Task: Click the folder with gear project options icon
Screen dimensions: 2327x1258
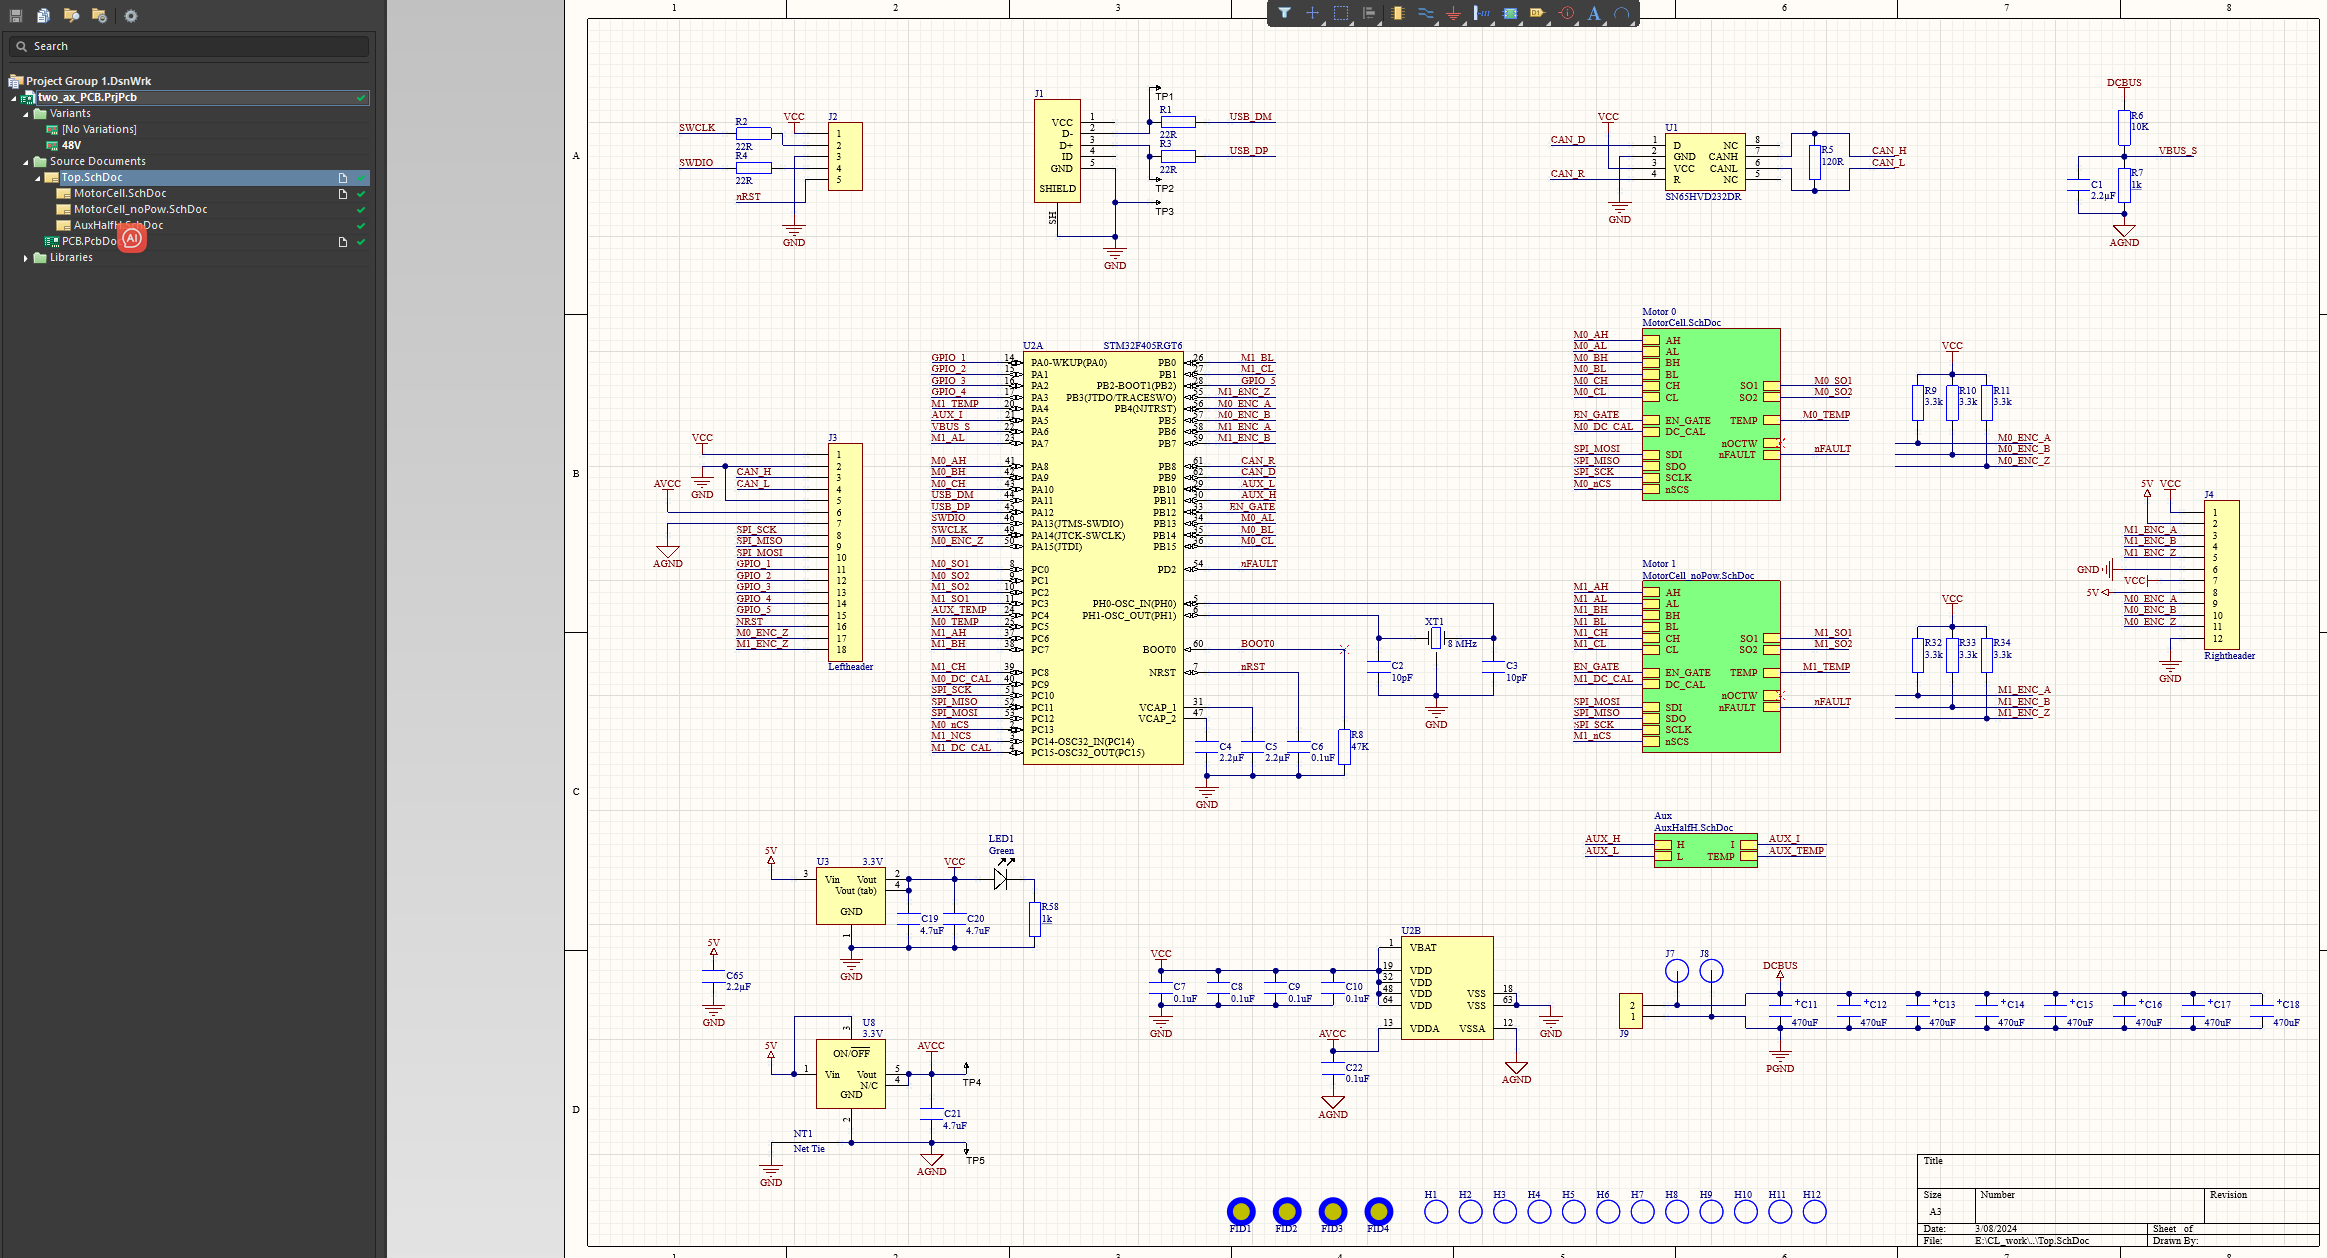Action: coord(99,15)
